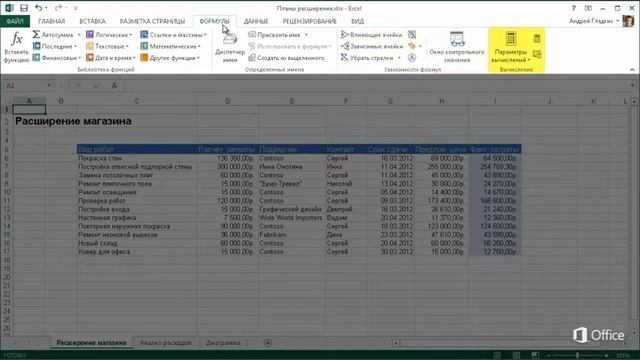Expand the error checking dropdown arrow

[x=420, y=46]
